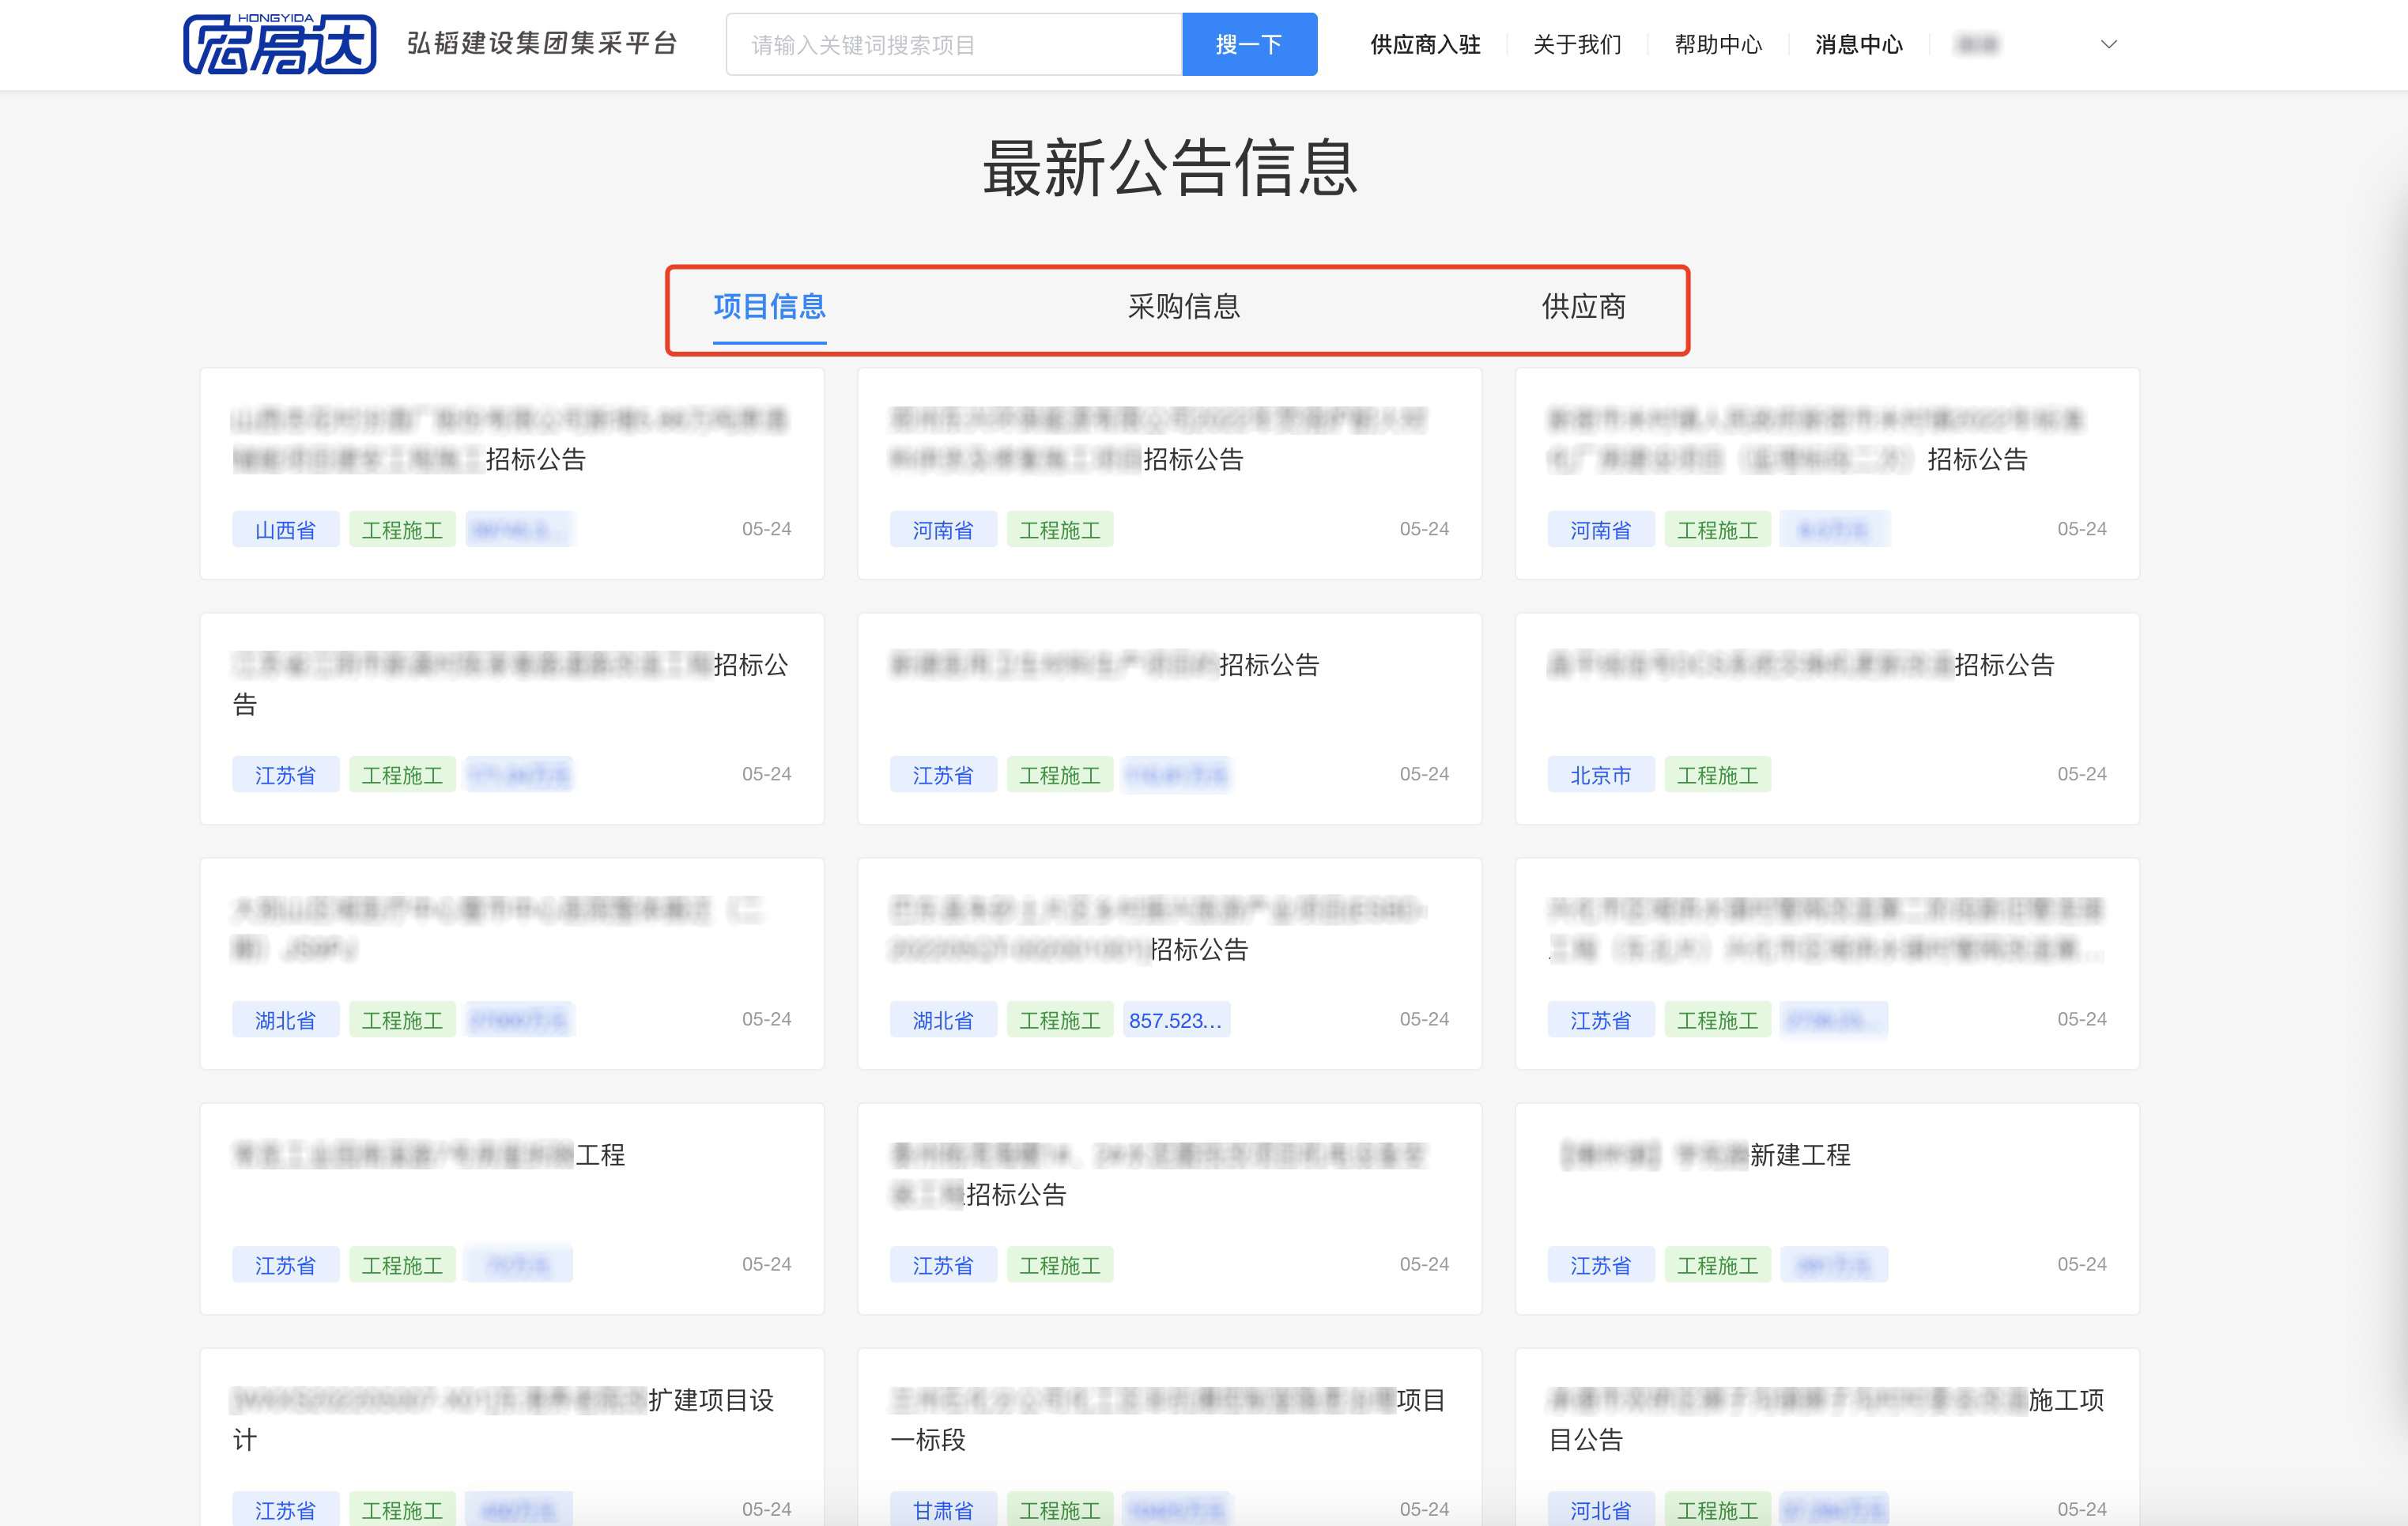
Task: Click 工程施工 tag on the 北京市 card
Action: click(1717, 774)
